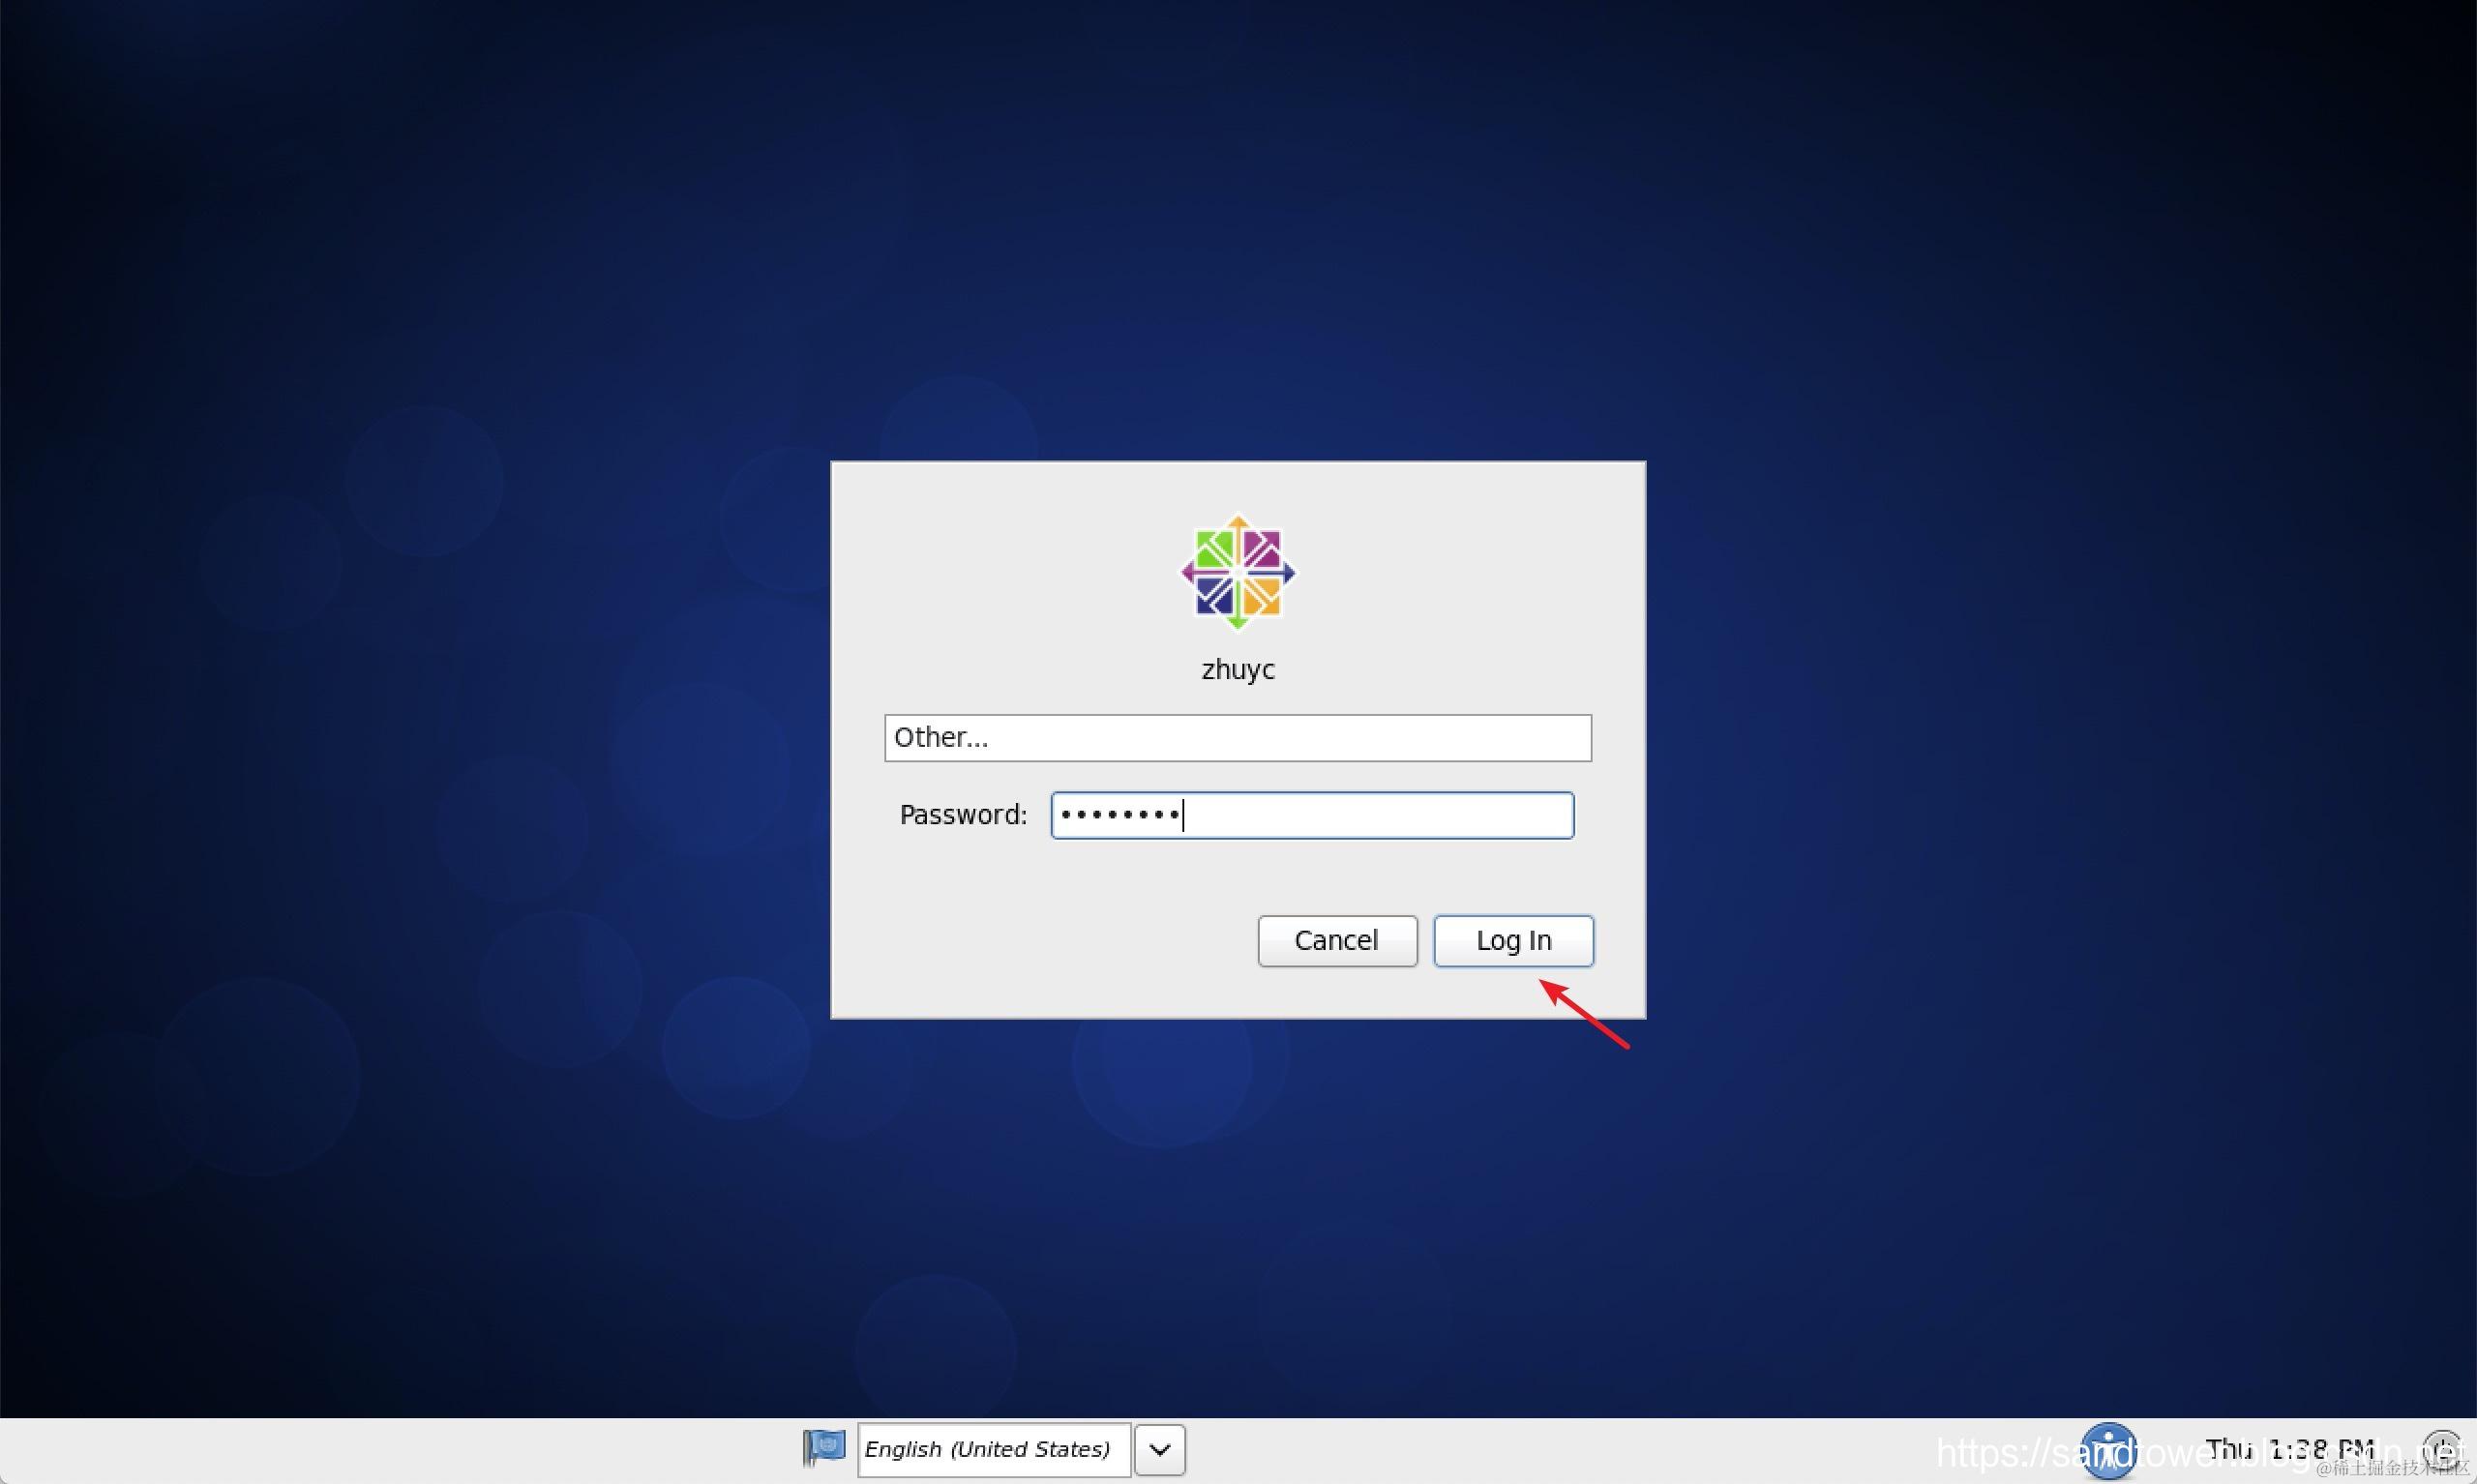Click the English (United States) language box
The width and height of the screenshot is (2477, 1484).
(993, 1450)
